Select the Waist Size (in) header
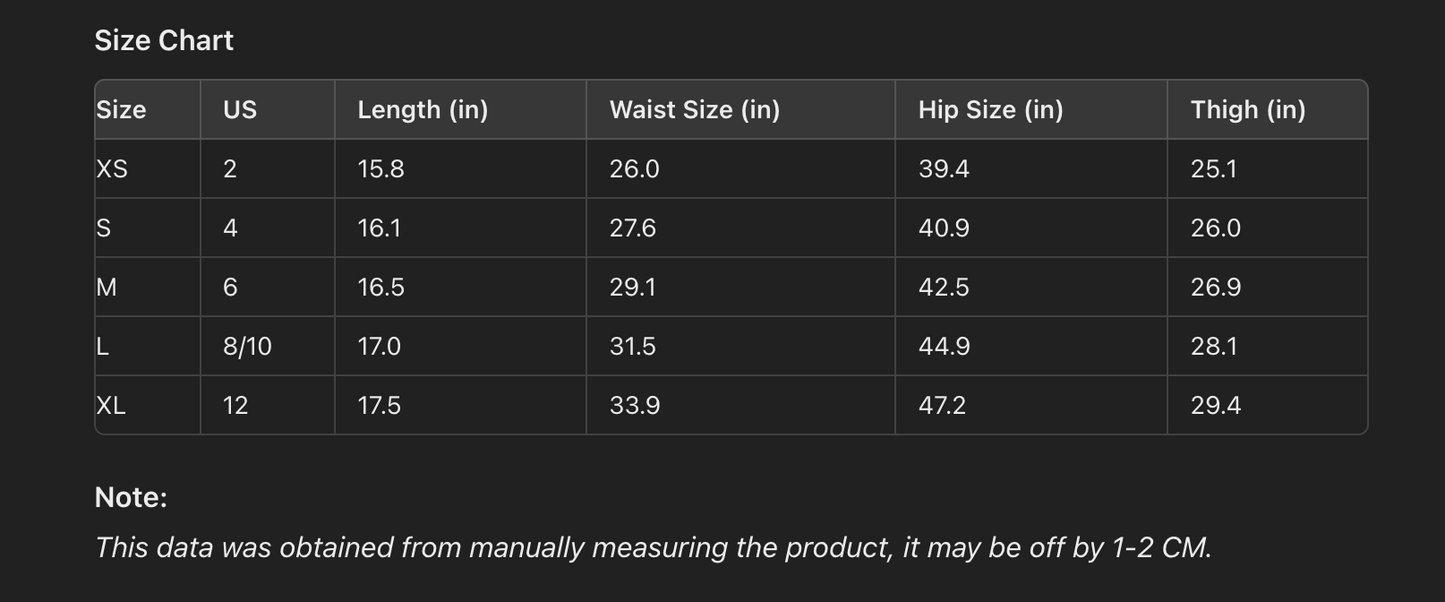 coord(694,110)
